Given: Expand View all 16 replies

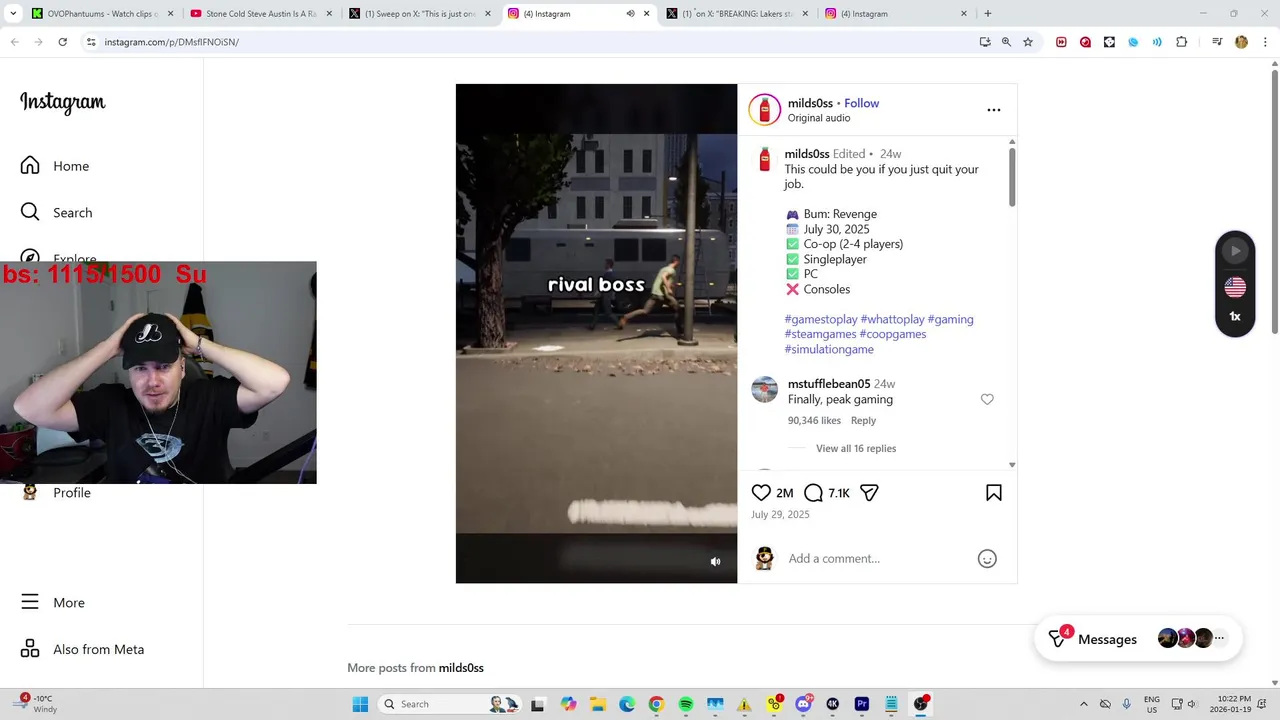Looking at the screenshot, I should (x=856, y=448).
